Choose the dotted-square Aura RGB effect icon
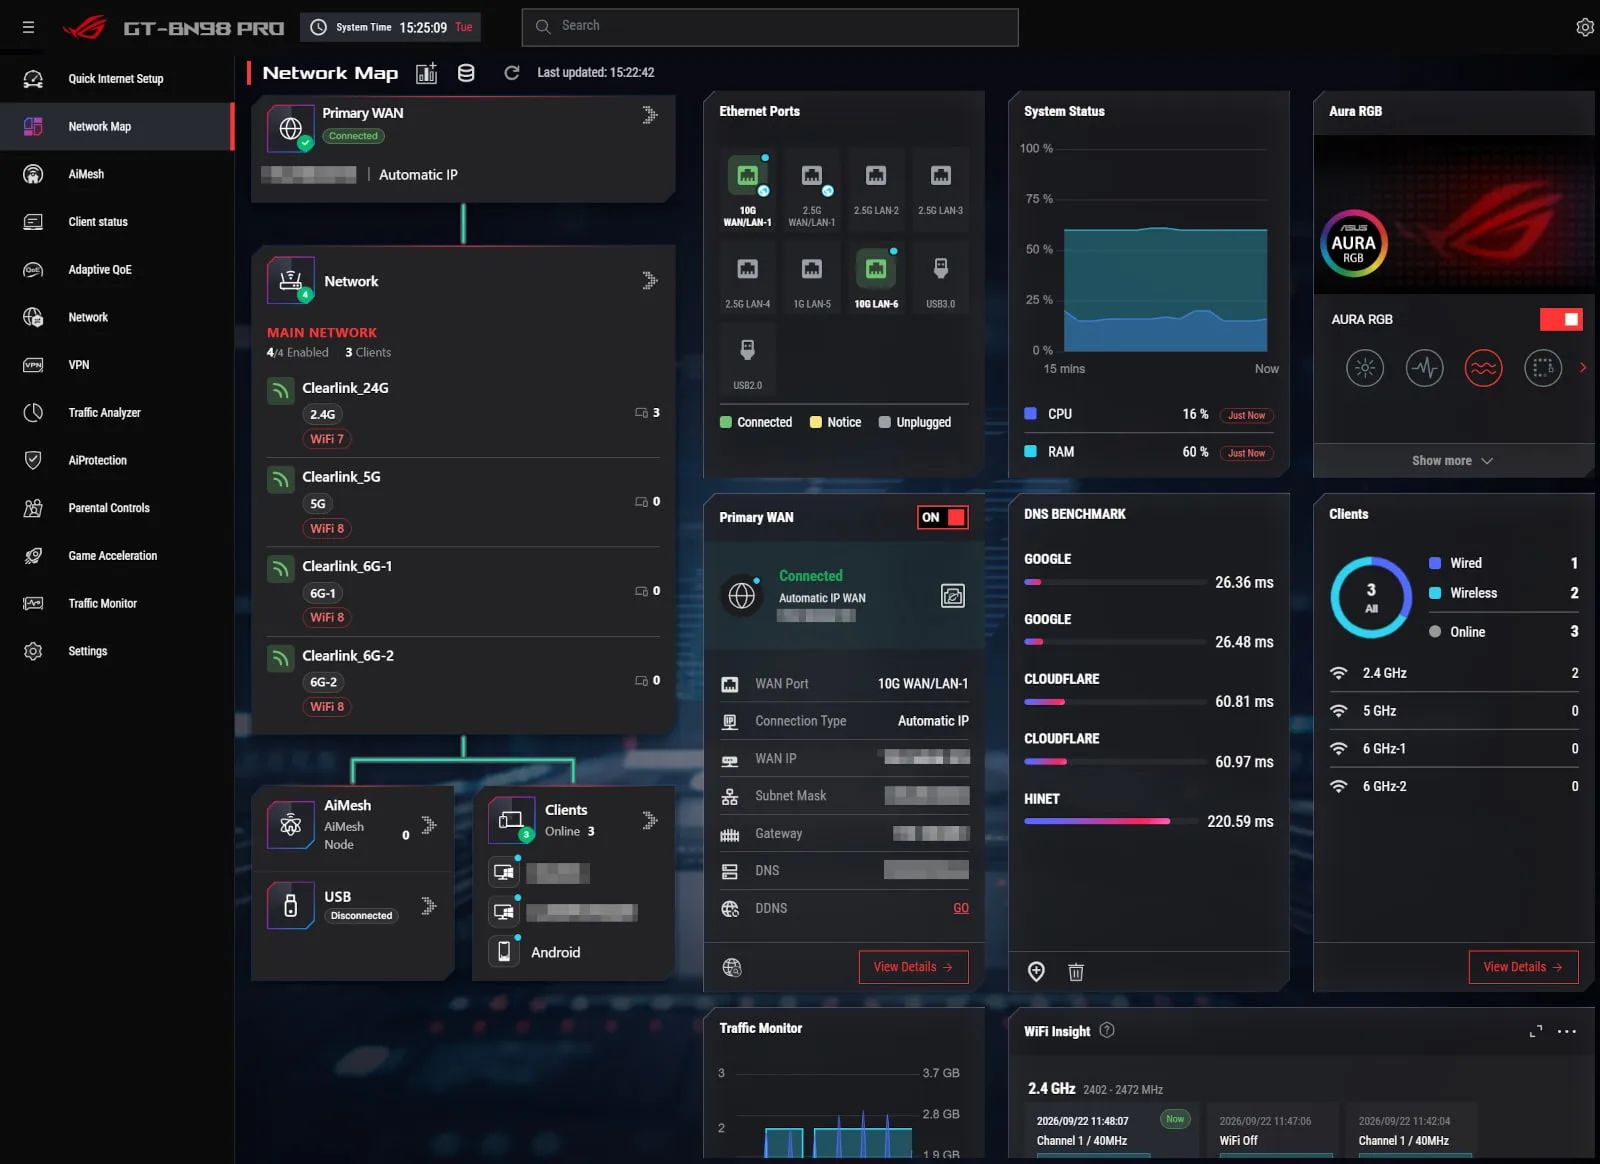Screen dimensions: 1600x1164 pos(1543,368)
